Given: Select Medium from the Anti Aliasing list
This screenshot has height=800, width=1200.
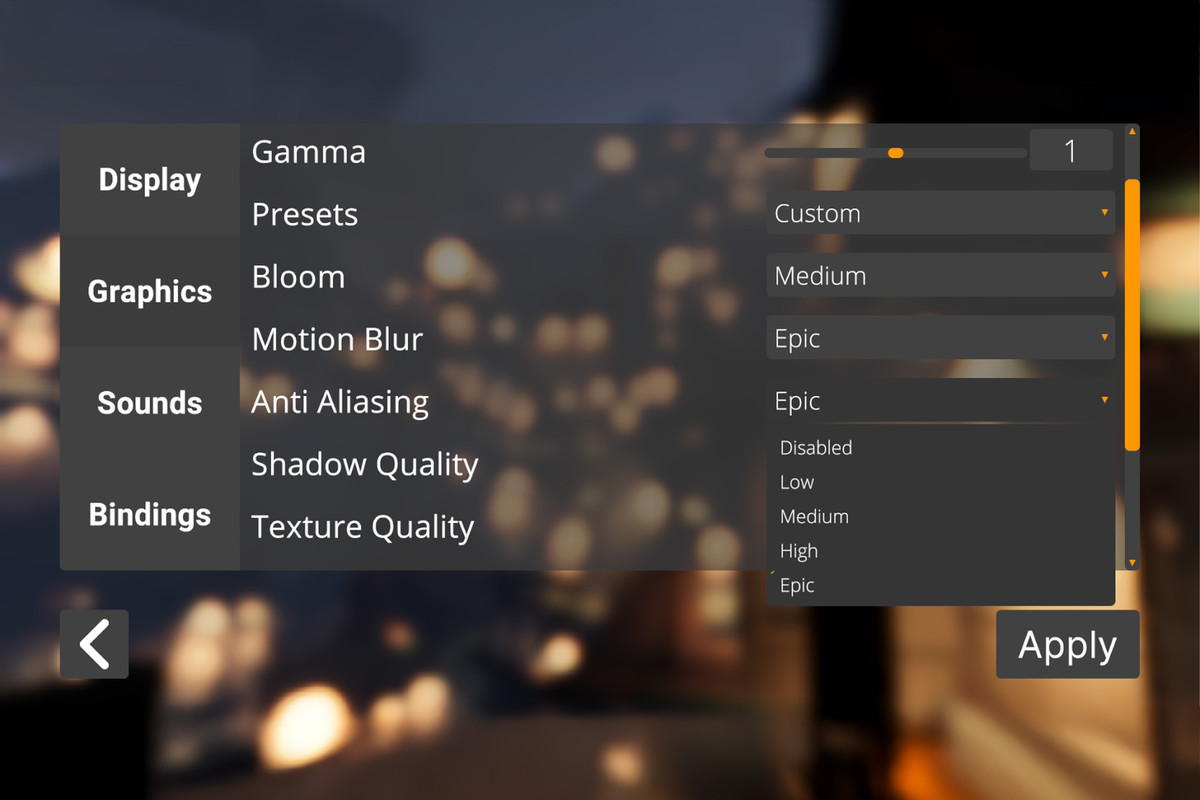Looking at the screenshot, I should [813, 516].
